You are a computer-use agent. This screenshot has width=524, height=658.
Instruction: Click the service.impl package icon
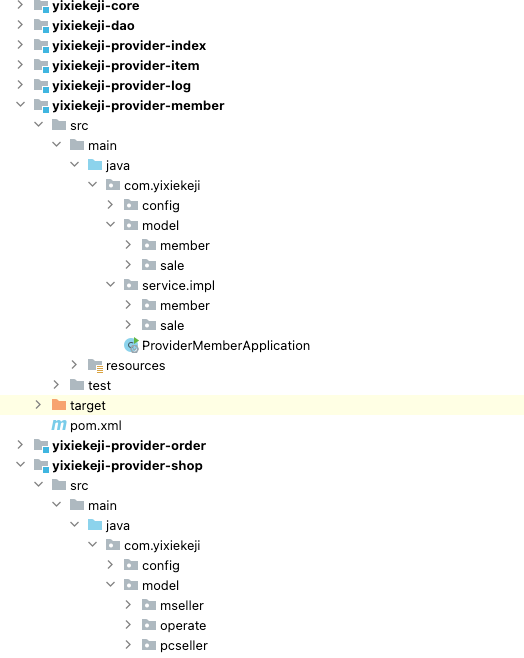pos(131,285)
